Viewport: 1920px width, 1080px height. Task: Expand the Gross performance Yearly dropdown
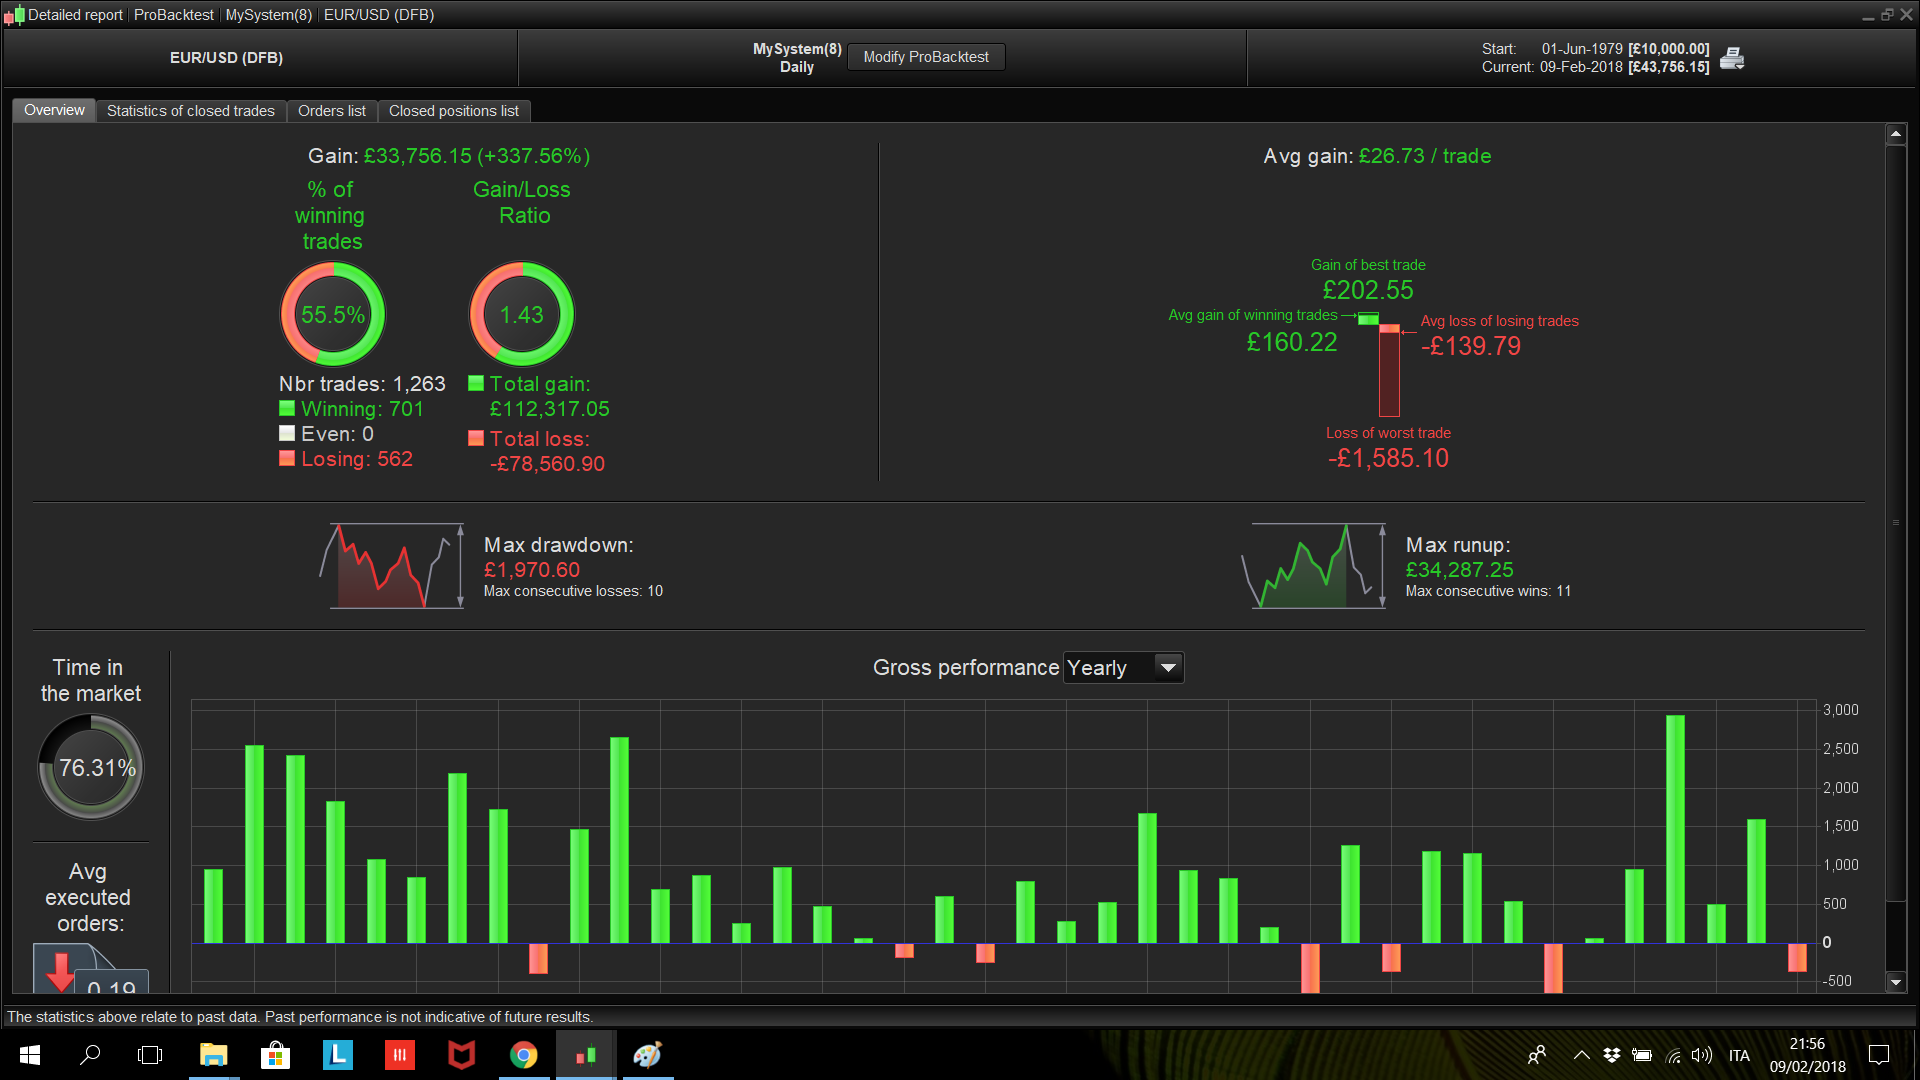tap(1167, 667)
